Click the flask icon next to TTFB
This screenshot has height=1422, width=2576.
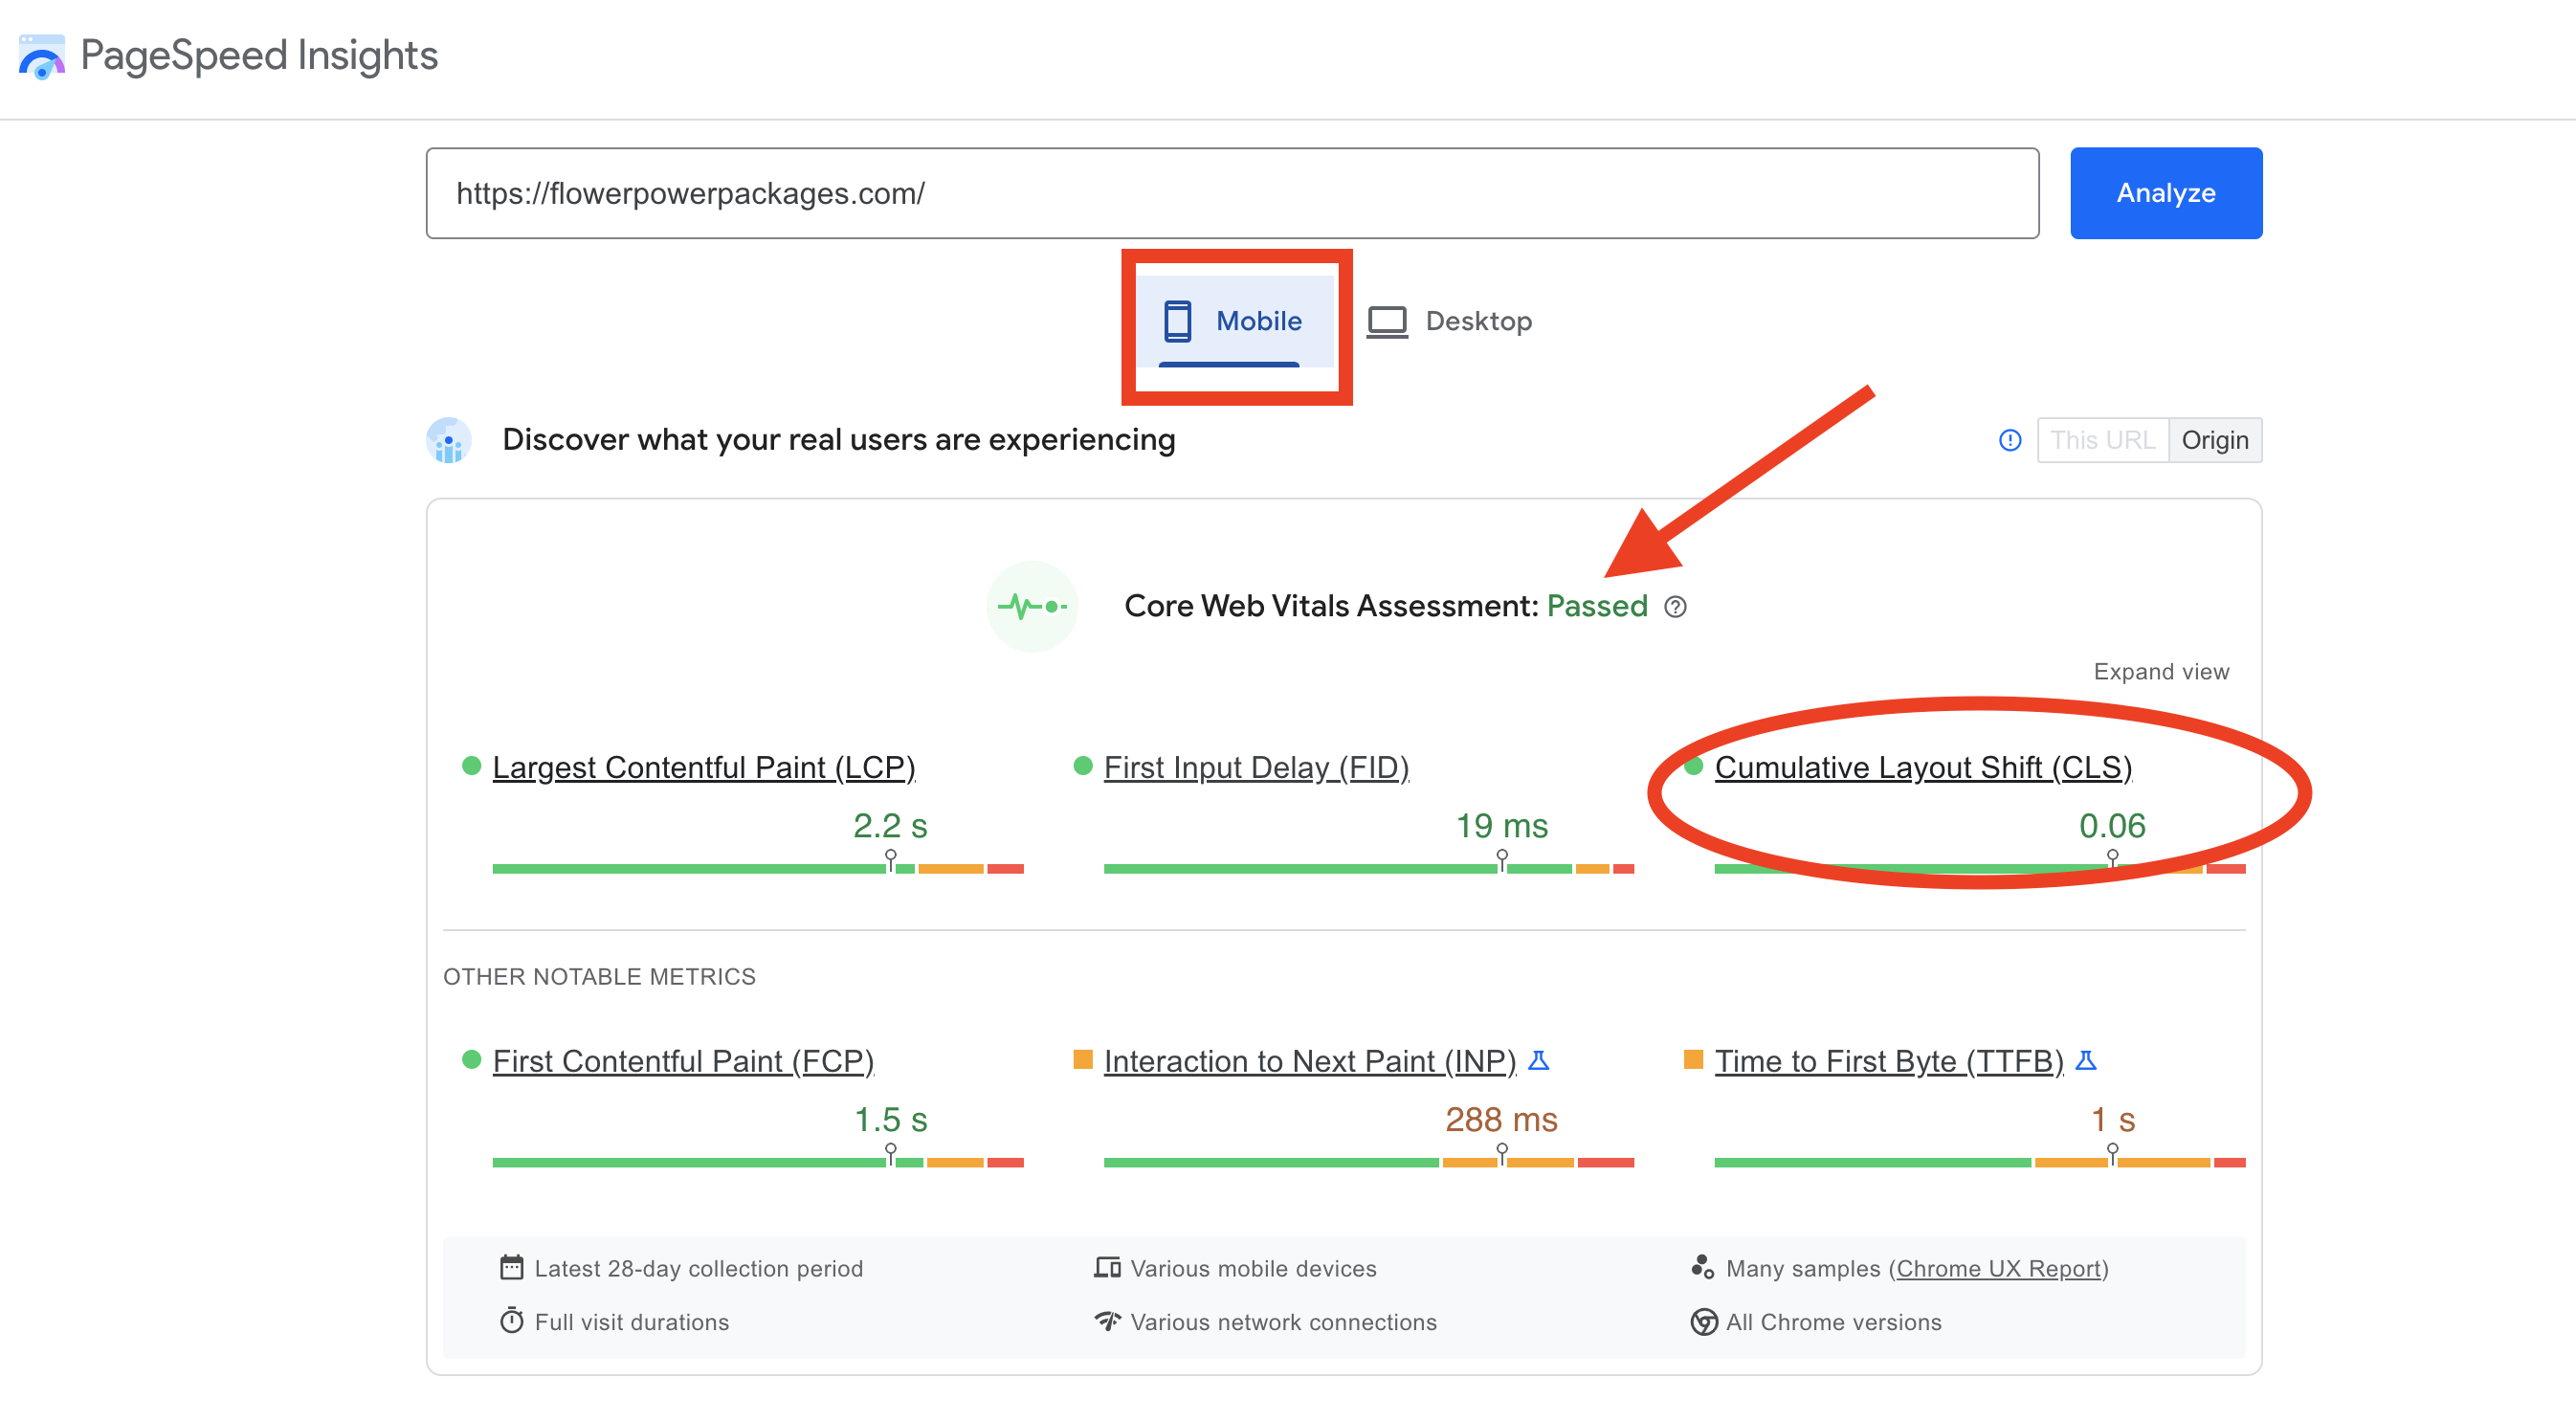[x=2086, y=1060]
